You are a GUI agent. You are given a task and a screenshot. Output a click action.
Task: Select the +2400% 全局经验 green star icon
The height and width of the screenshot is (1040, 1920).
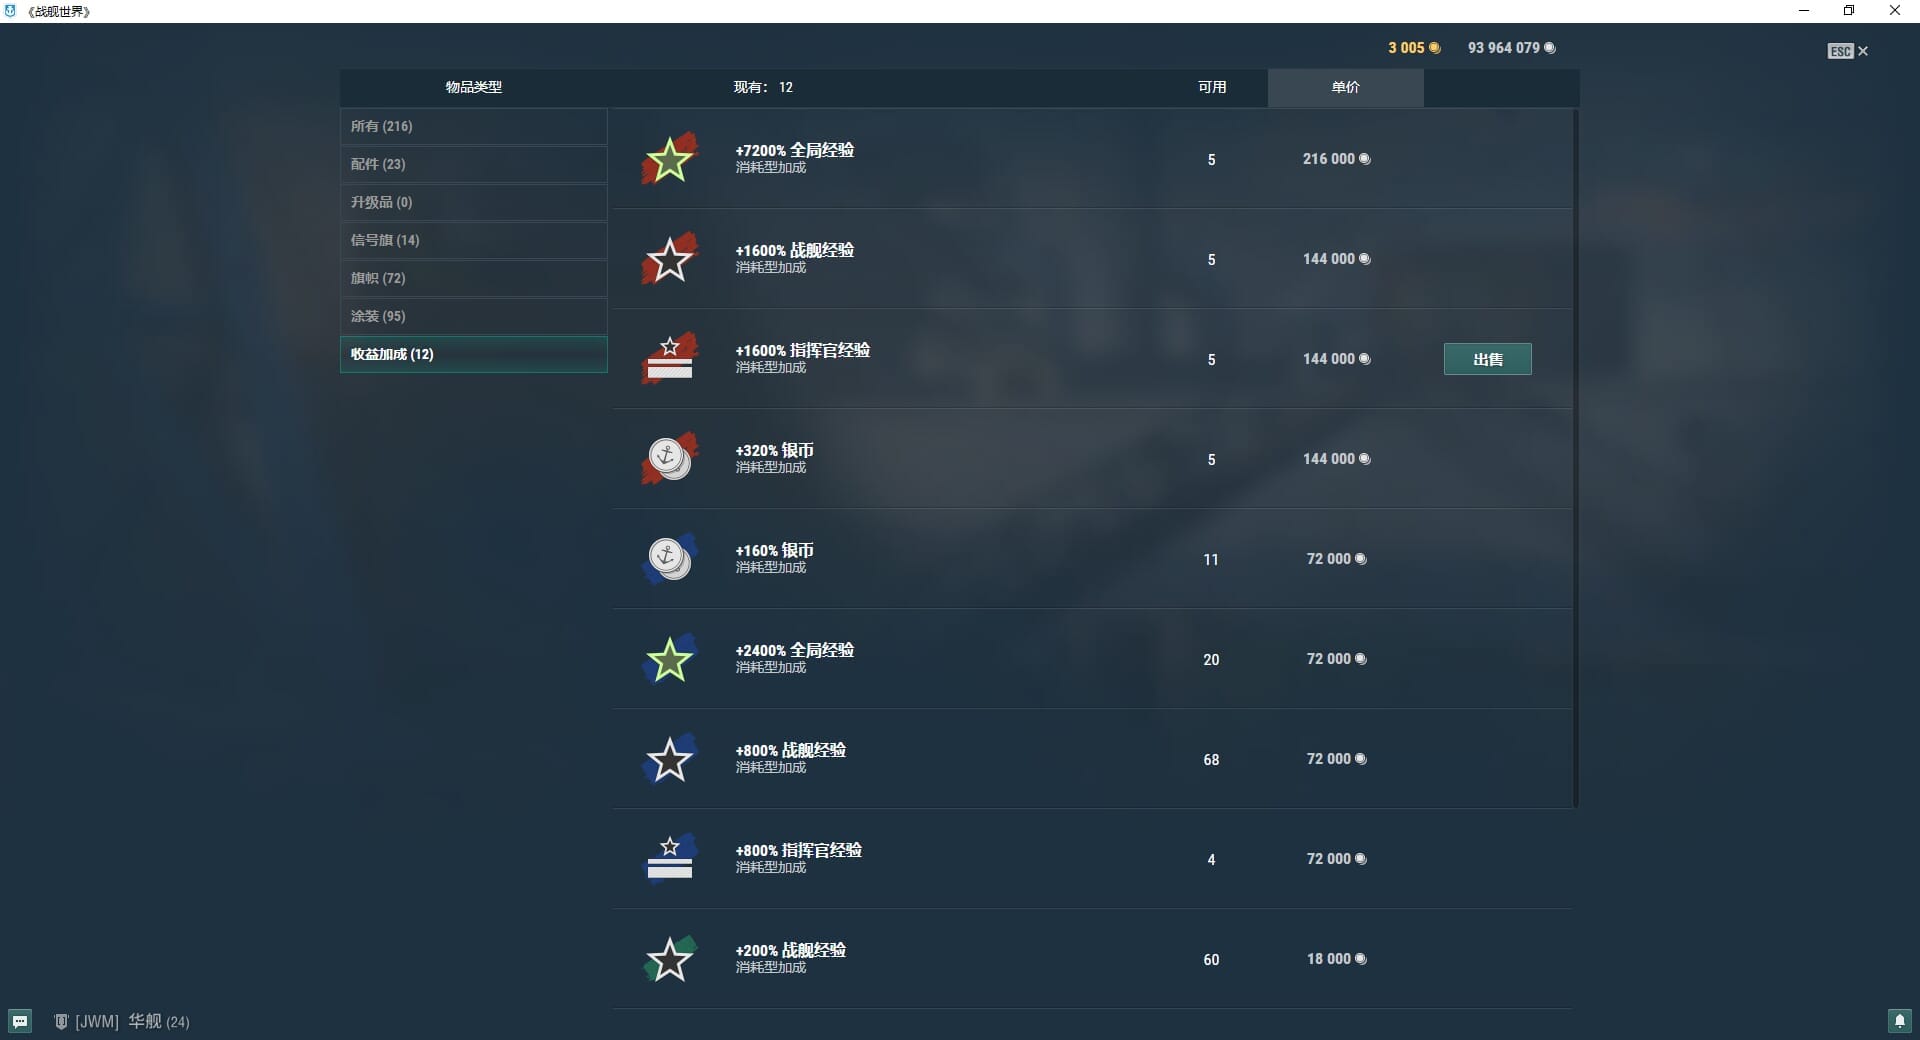tap(669, 659)
